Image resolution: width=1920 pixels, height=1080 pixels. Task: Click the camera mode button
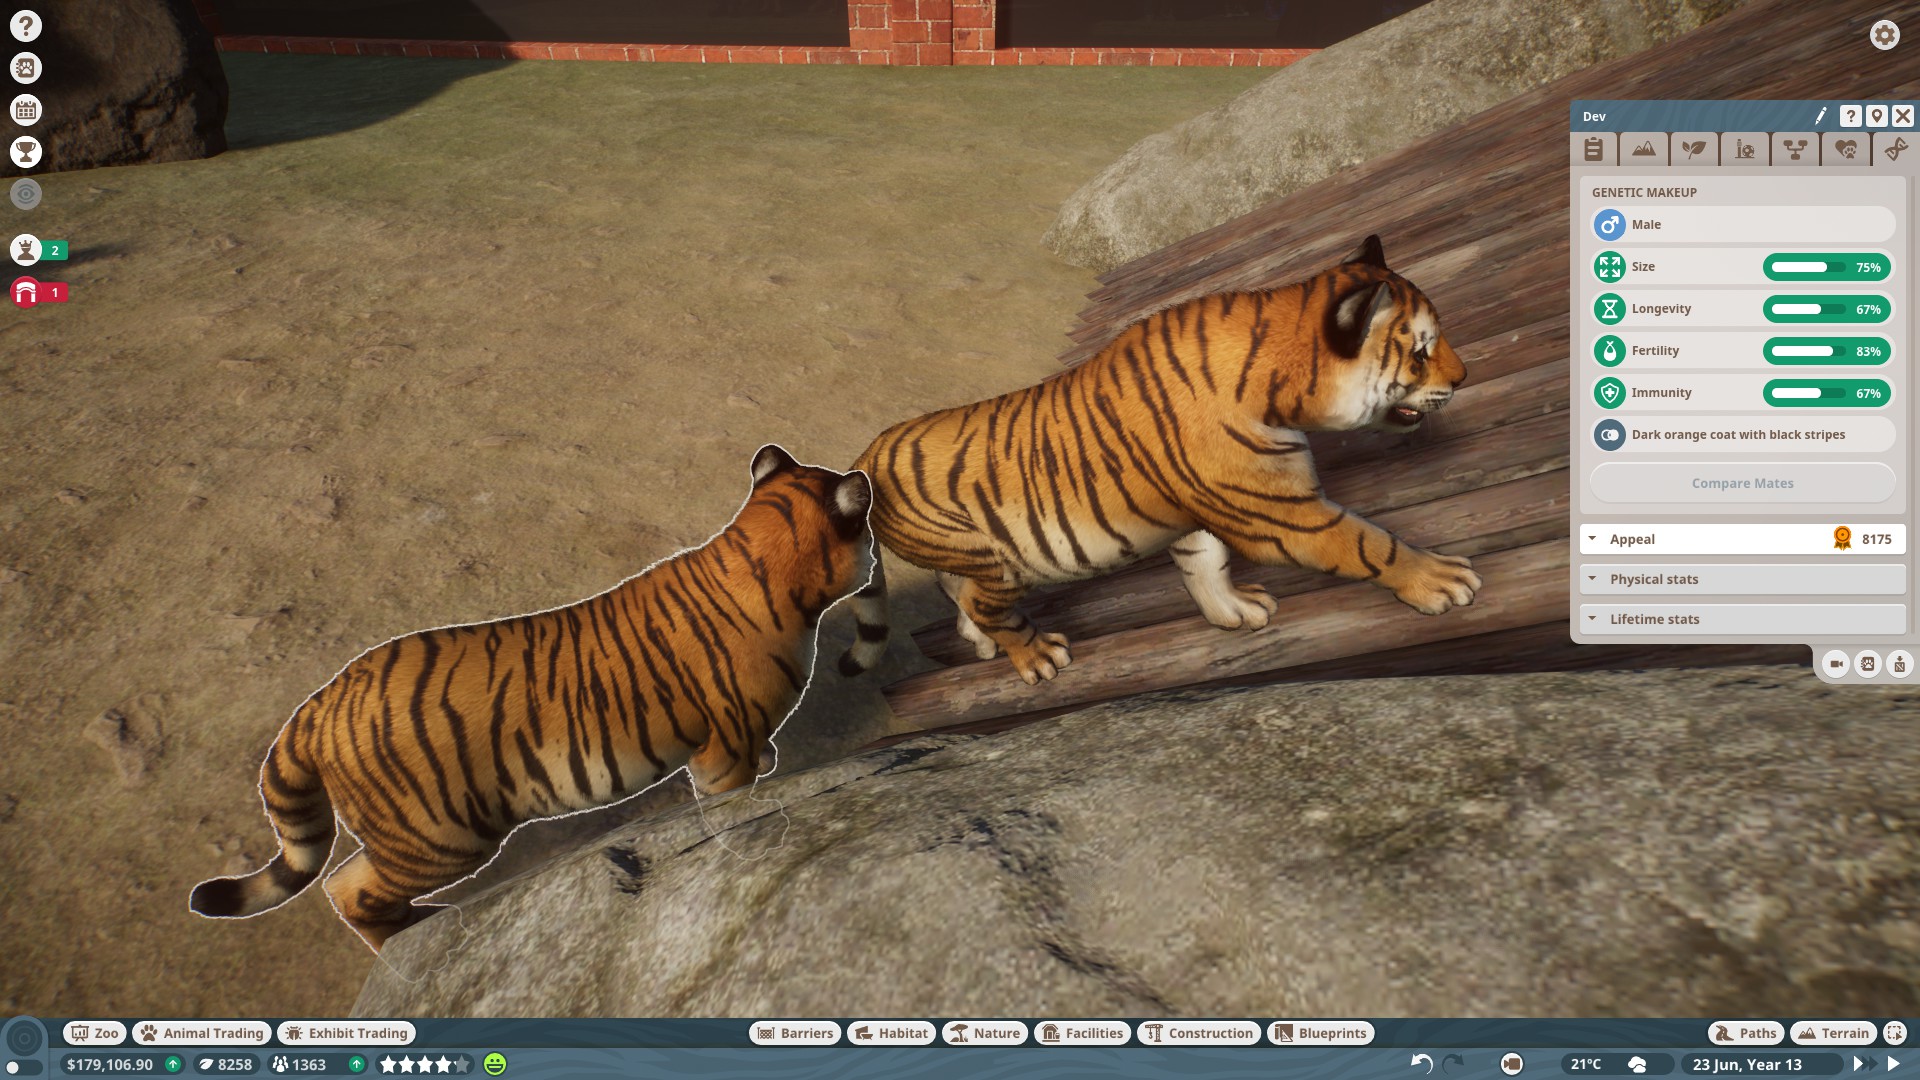[x=1512, y=1064]
